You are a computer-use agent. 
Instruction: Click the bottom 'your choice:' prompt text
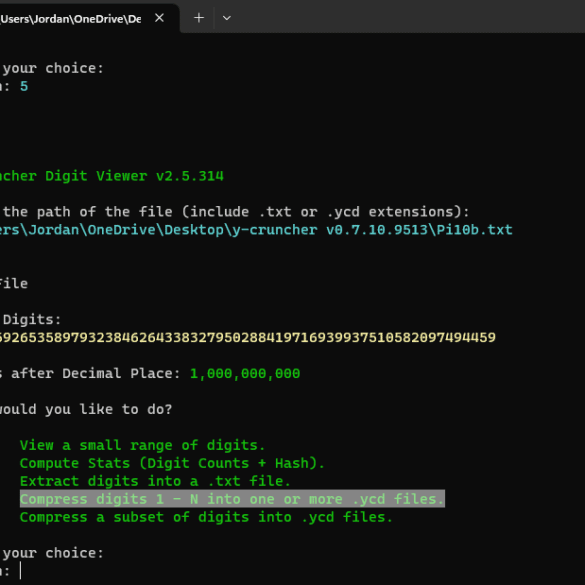[x=53, y=553]
